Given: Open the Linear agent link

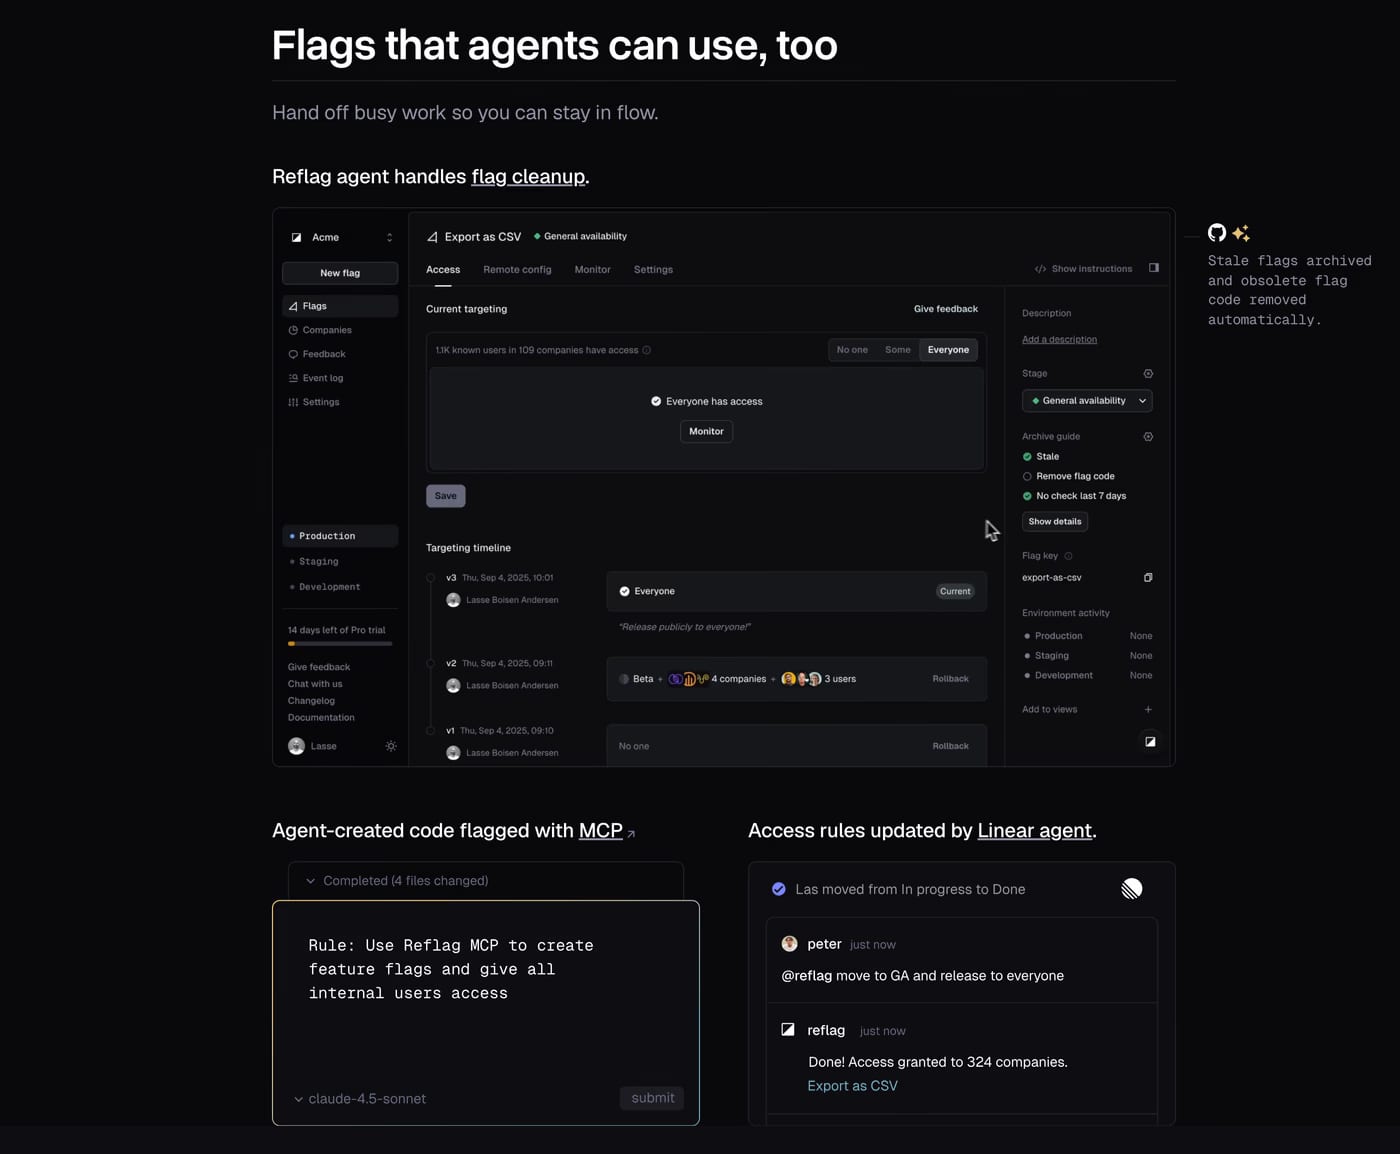Looking at the screenshot, I should tap(1034, 831).
